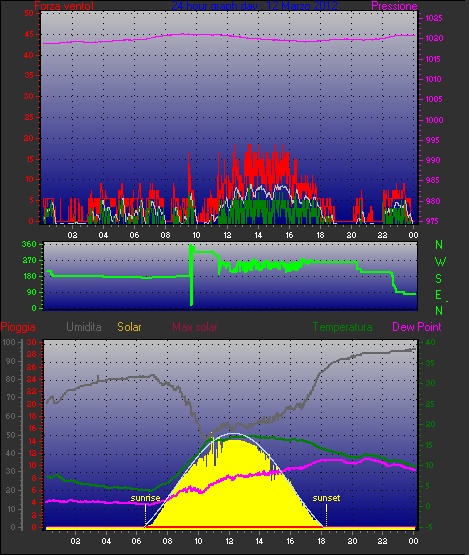Click the S compass direction label
The image size is (469, 555).
click(439, 279)
